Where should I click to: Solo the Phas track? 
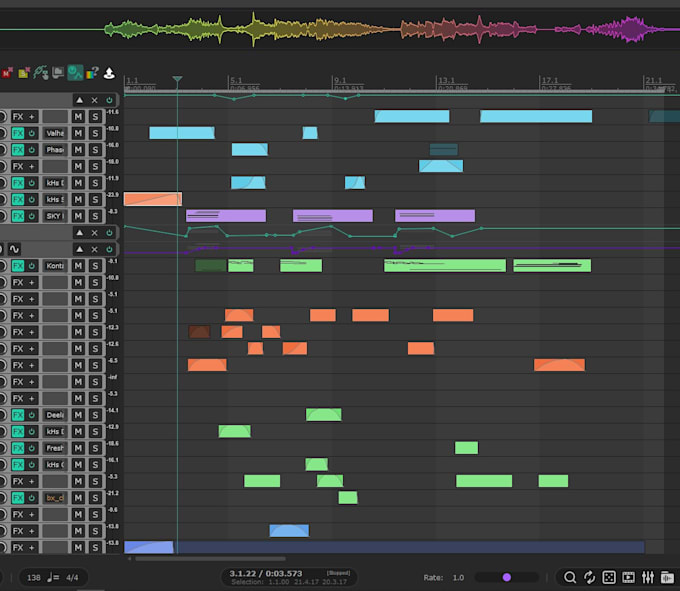click(x=95, y=150)
